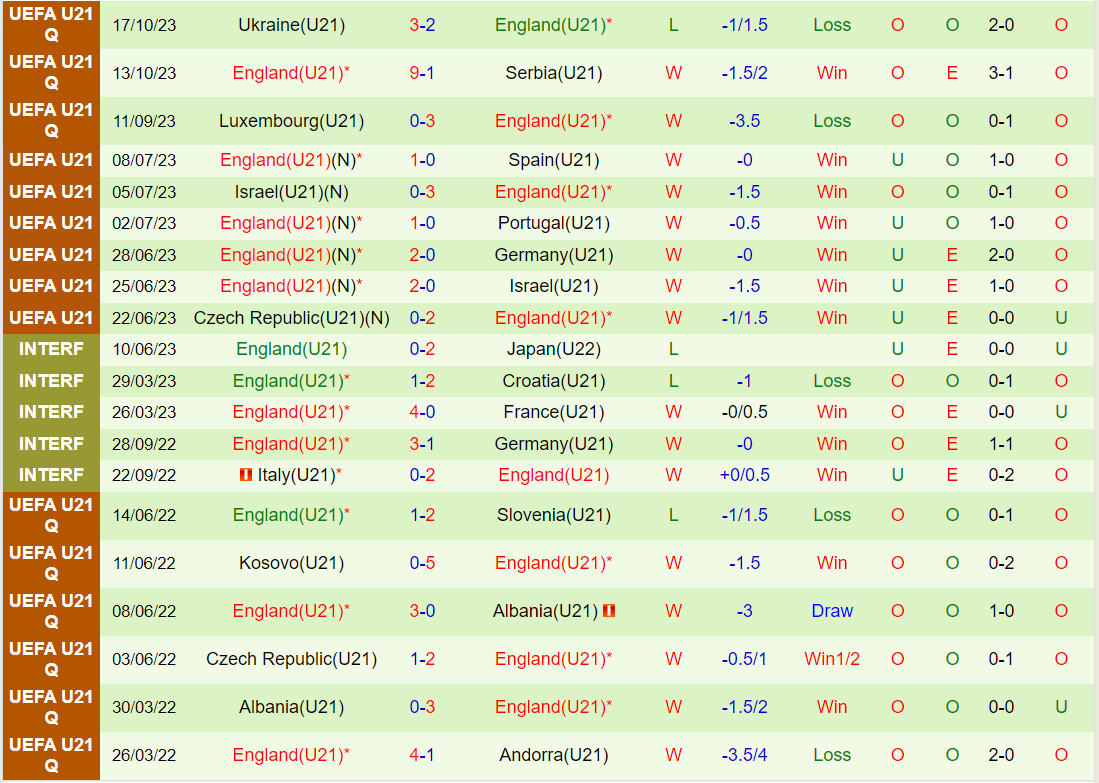Click the red card icon beside Italy(U21)
The image size is (1099, 783).
(x=245, y=475)
